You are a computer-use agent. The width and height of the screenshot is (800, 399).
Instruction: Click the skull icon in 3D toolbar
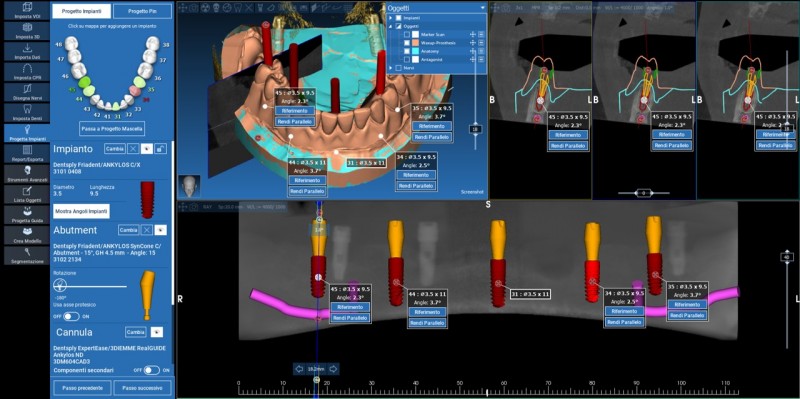tap(216, 8)
